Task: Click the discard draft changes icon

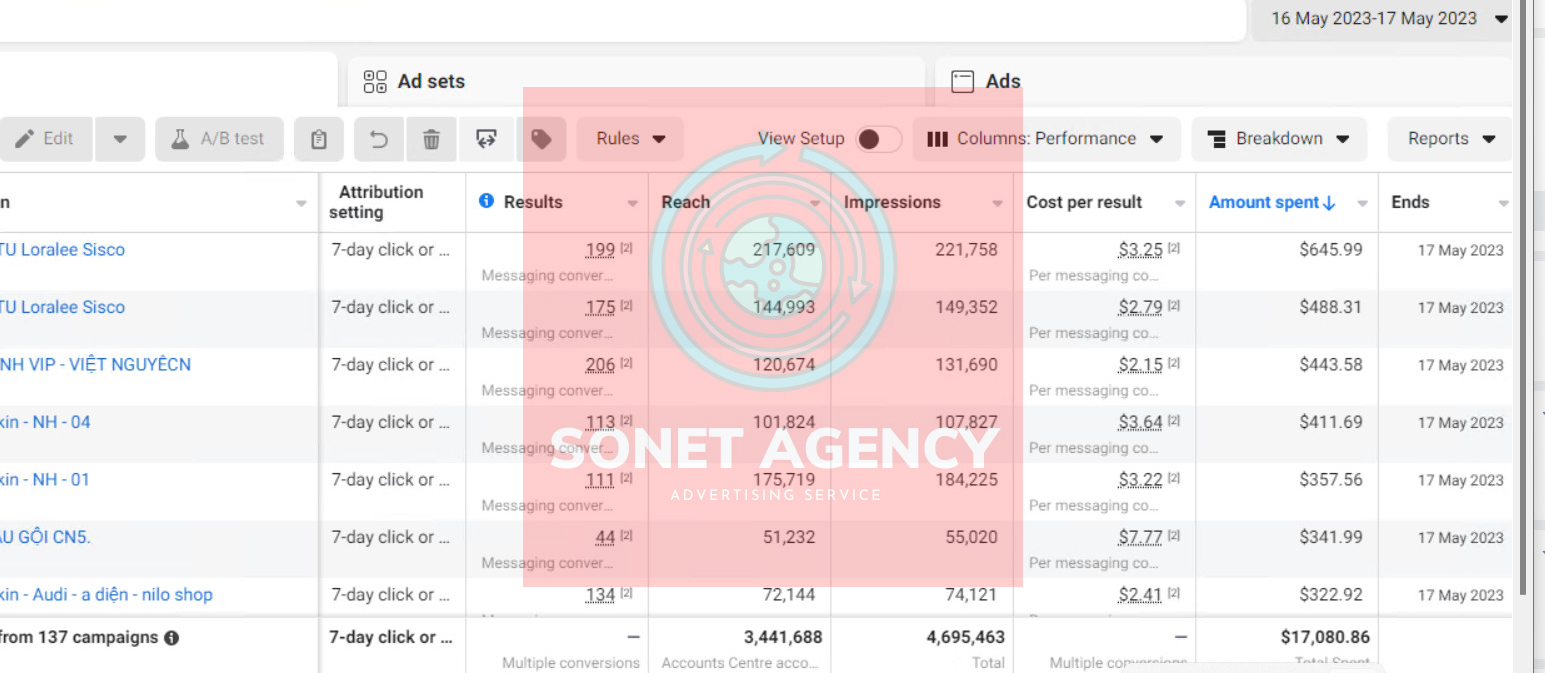Action: click(x=486, y=139)
